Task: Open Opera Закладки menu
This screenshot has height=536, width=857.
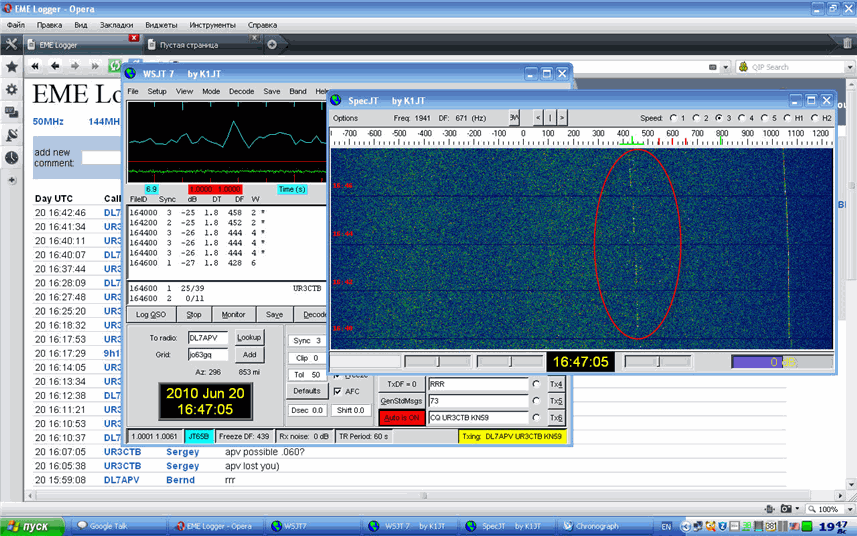Action: (x=116, y=25)
